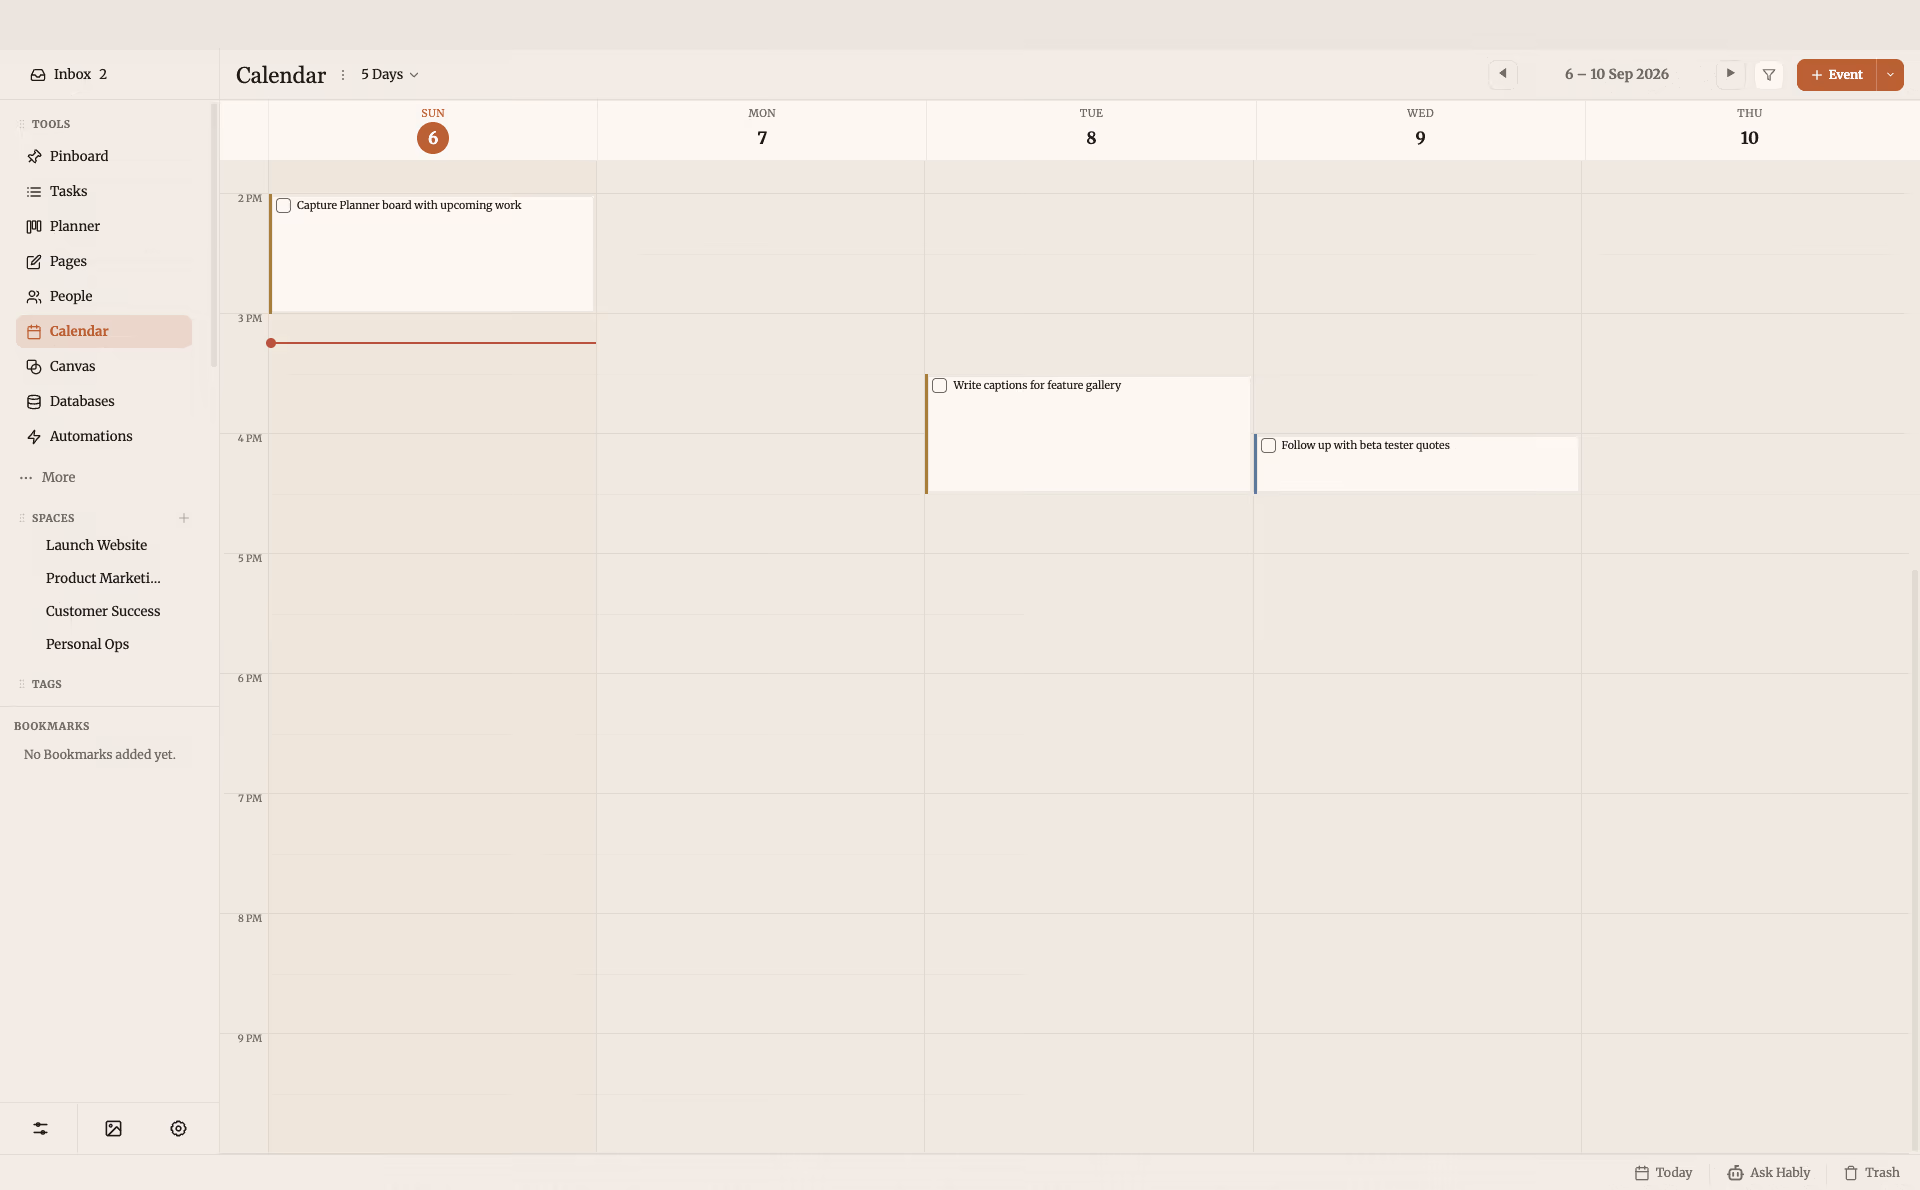Open Planner board icon

click(34, 226)
